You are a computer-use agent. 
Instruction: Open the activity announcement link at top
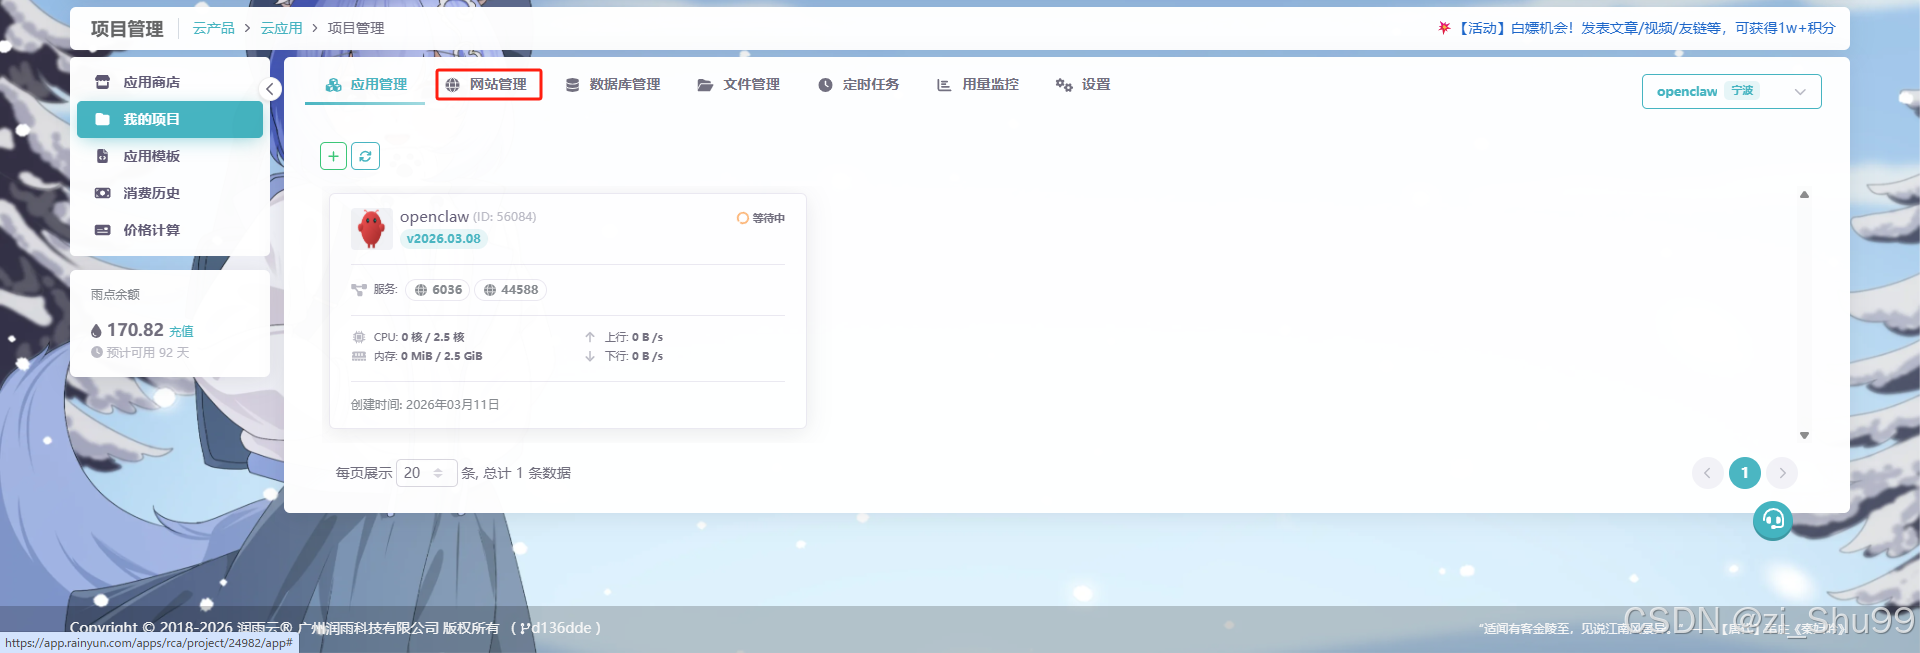[1637, 28]
